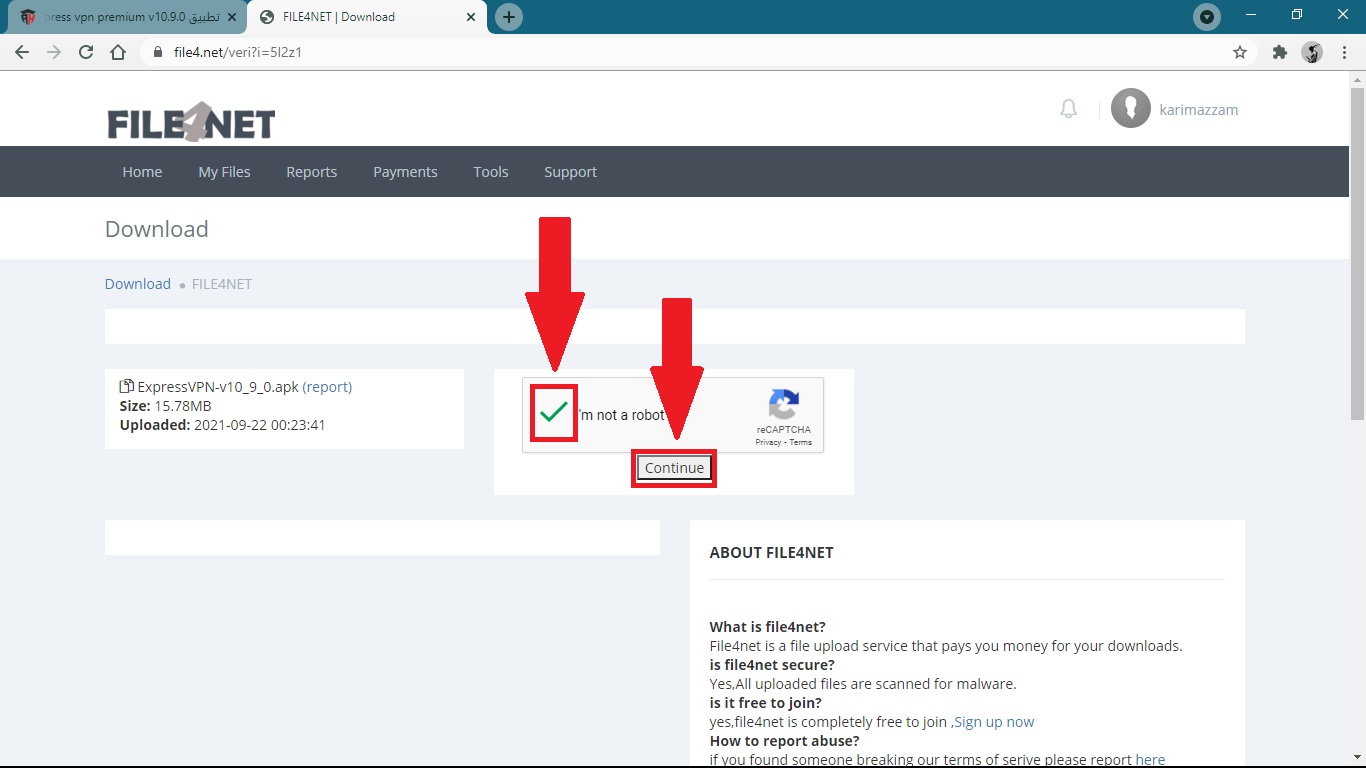Click the address bar URL field
This screenshot has height=768, width=1366.
(600, 52)
